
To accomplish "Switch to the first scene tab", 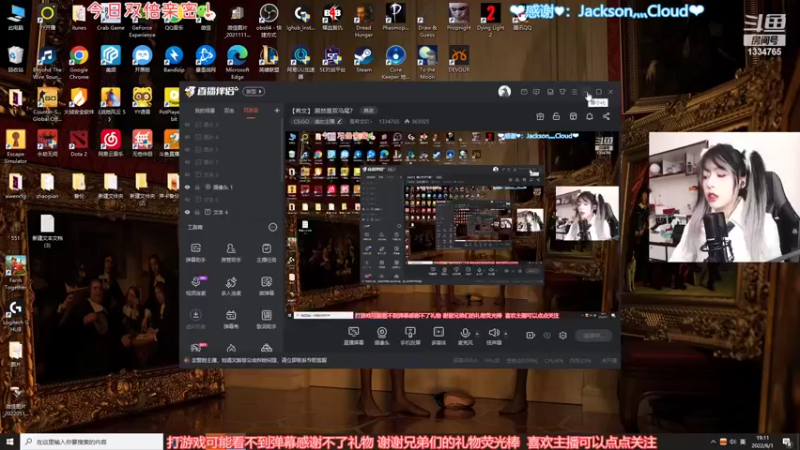I will pos(205,111).
